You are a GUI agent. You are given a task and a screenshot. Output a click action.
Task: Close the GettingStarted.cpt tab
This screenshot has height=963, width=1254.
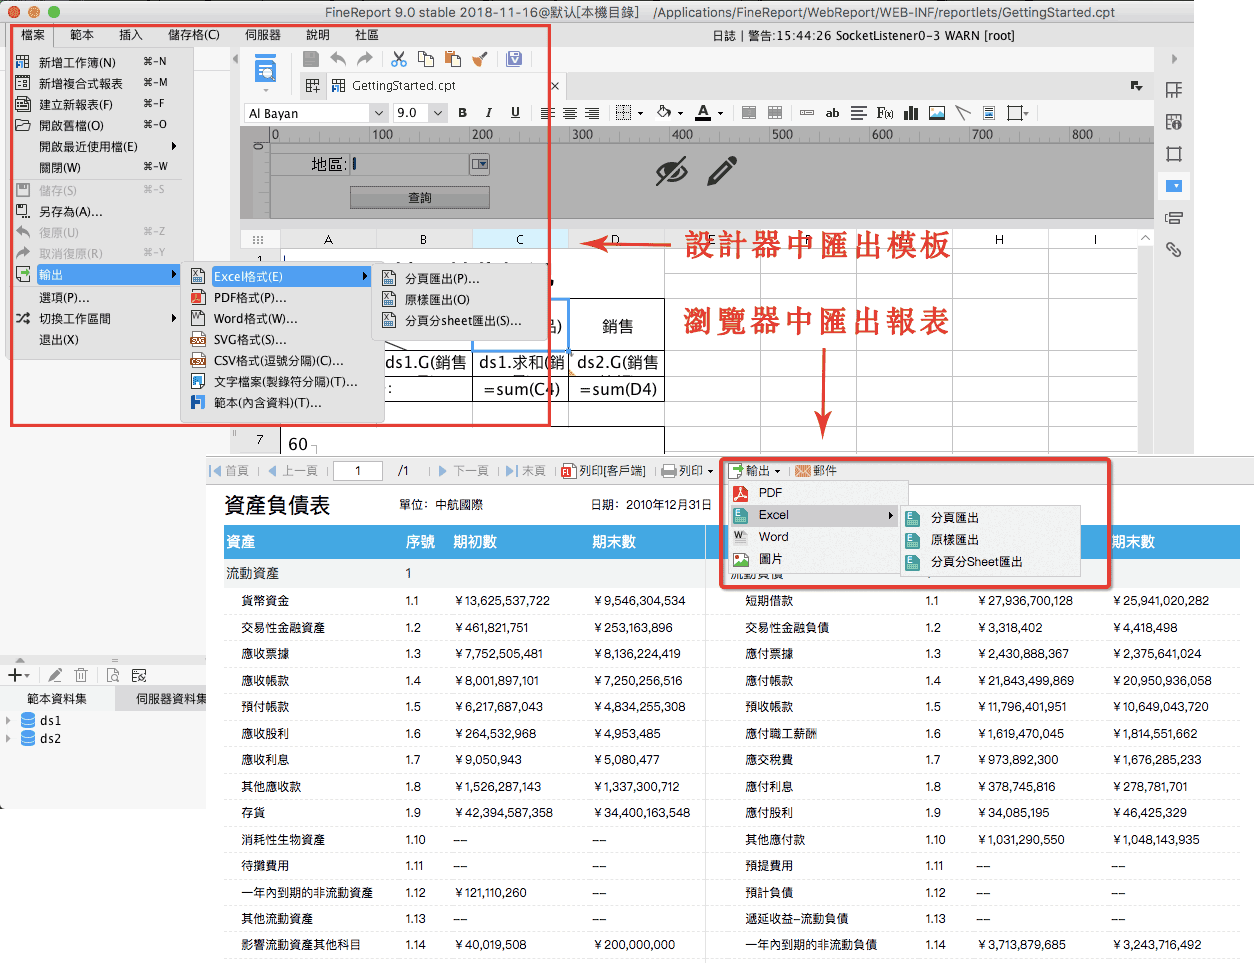[555, 86]
